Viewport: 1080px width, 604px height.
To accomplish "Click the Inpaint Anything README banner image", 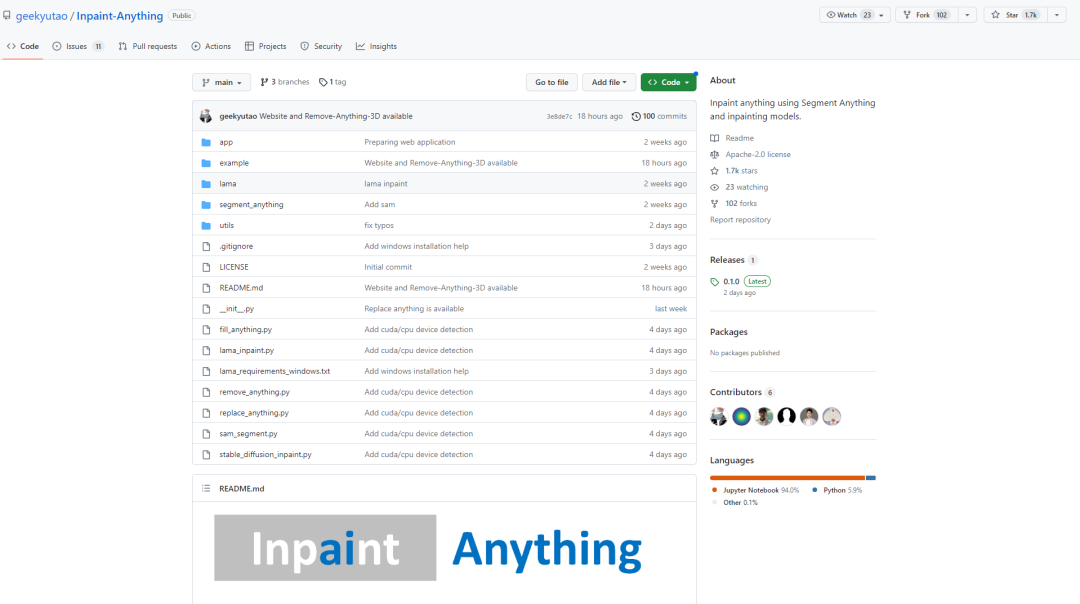I will [428, 548].
